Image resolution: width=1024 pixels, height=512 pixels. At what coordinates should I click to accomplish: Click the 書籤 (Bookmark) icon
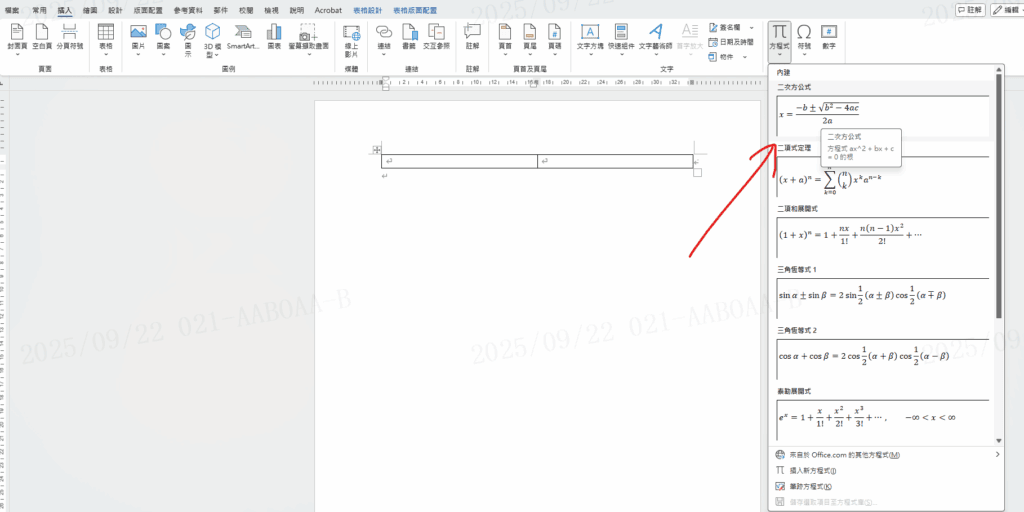click(x=408, y=38)
